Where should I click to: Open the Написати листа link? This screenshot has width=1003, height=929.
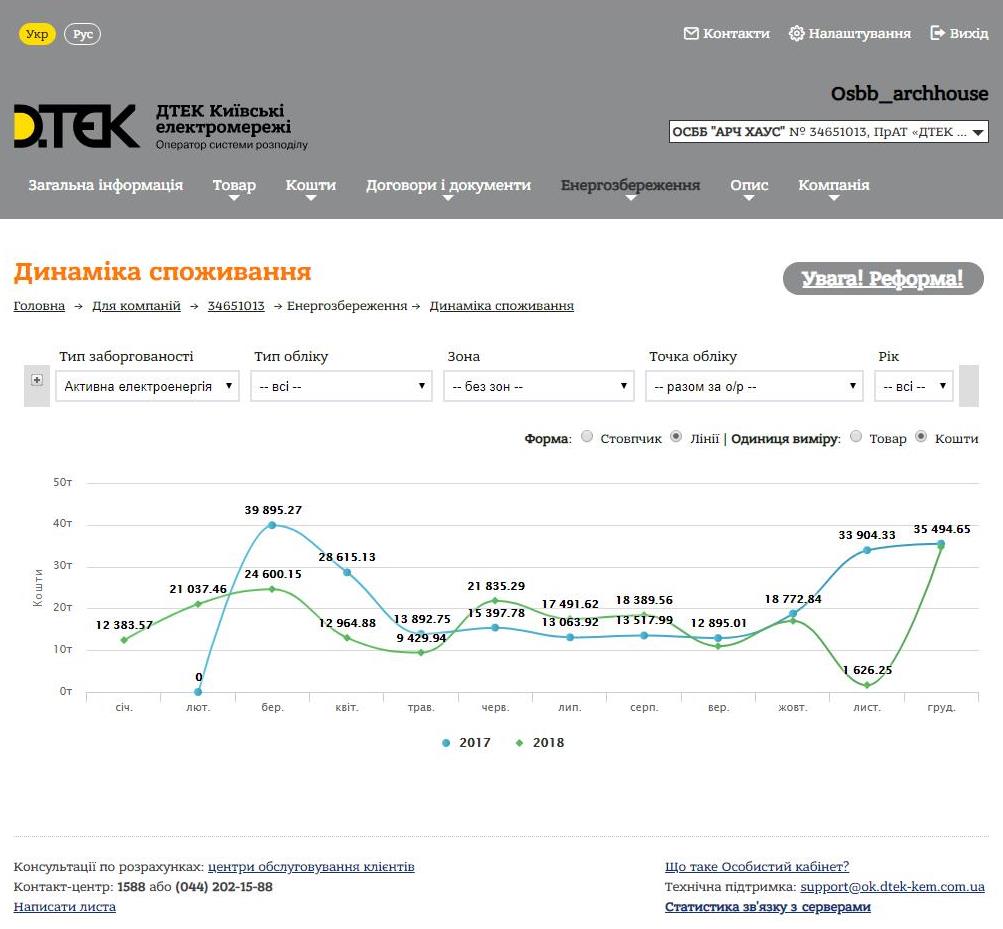point(65,907)
